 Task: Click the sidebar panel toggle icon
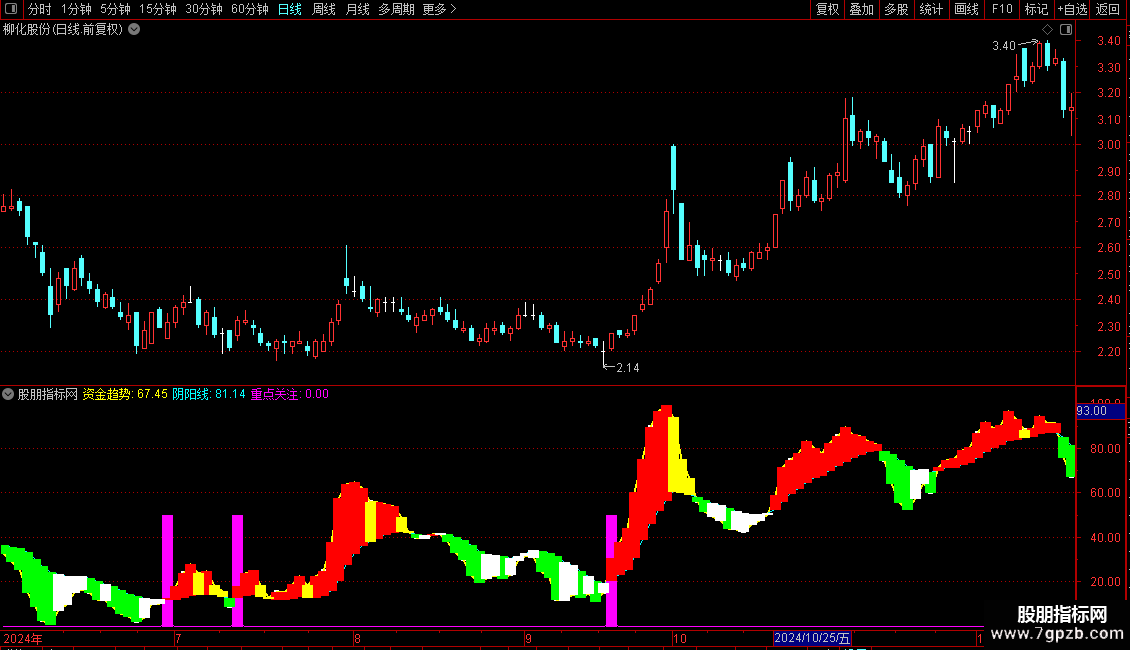(x=1066, y=30)
